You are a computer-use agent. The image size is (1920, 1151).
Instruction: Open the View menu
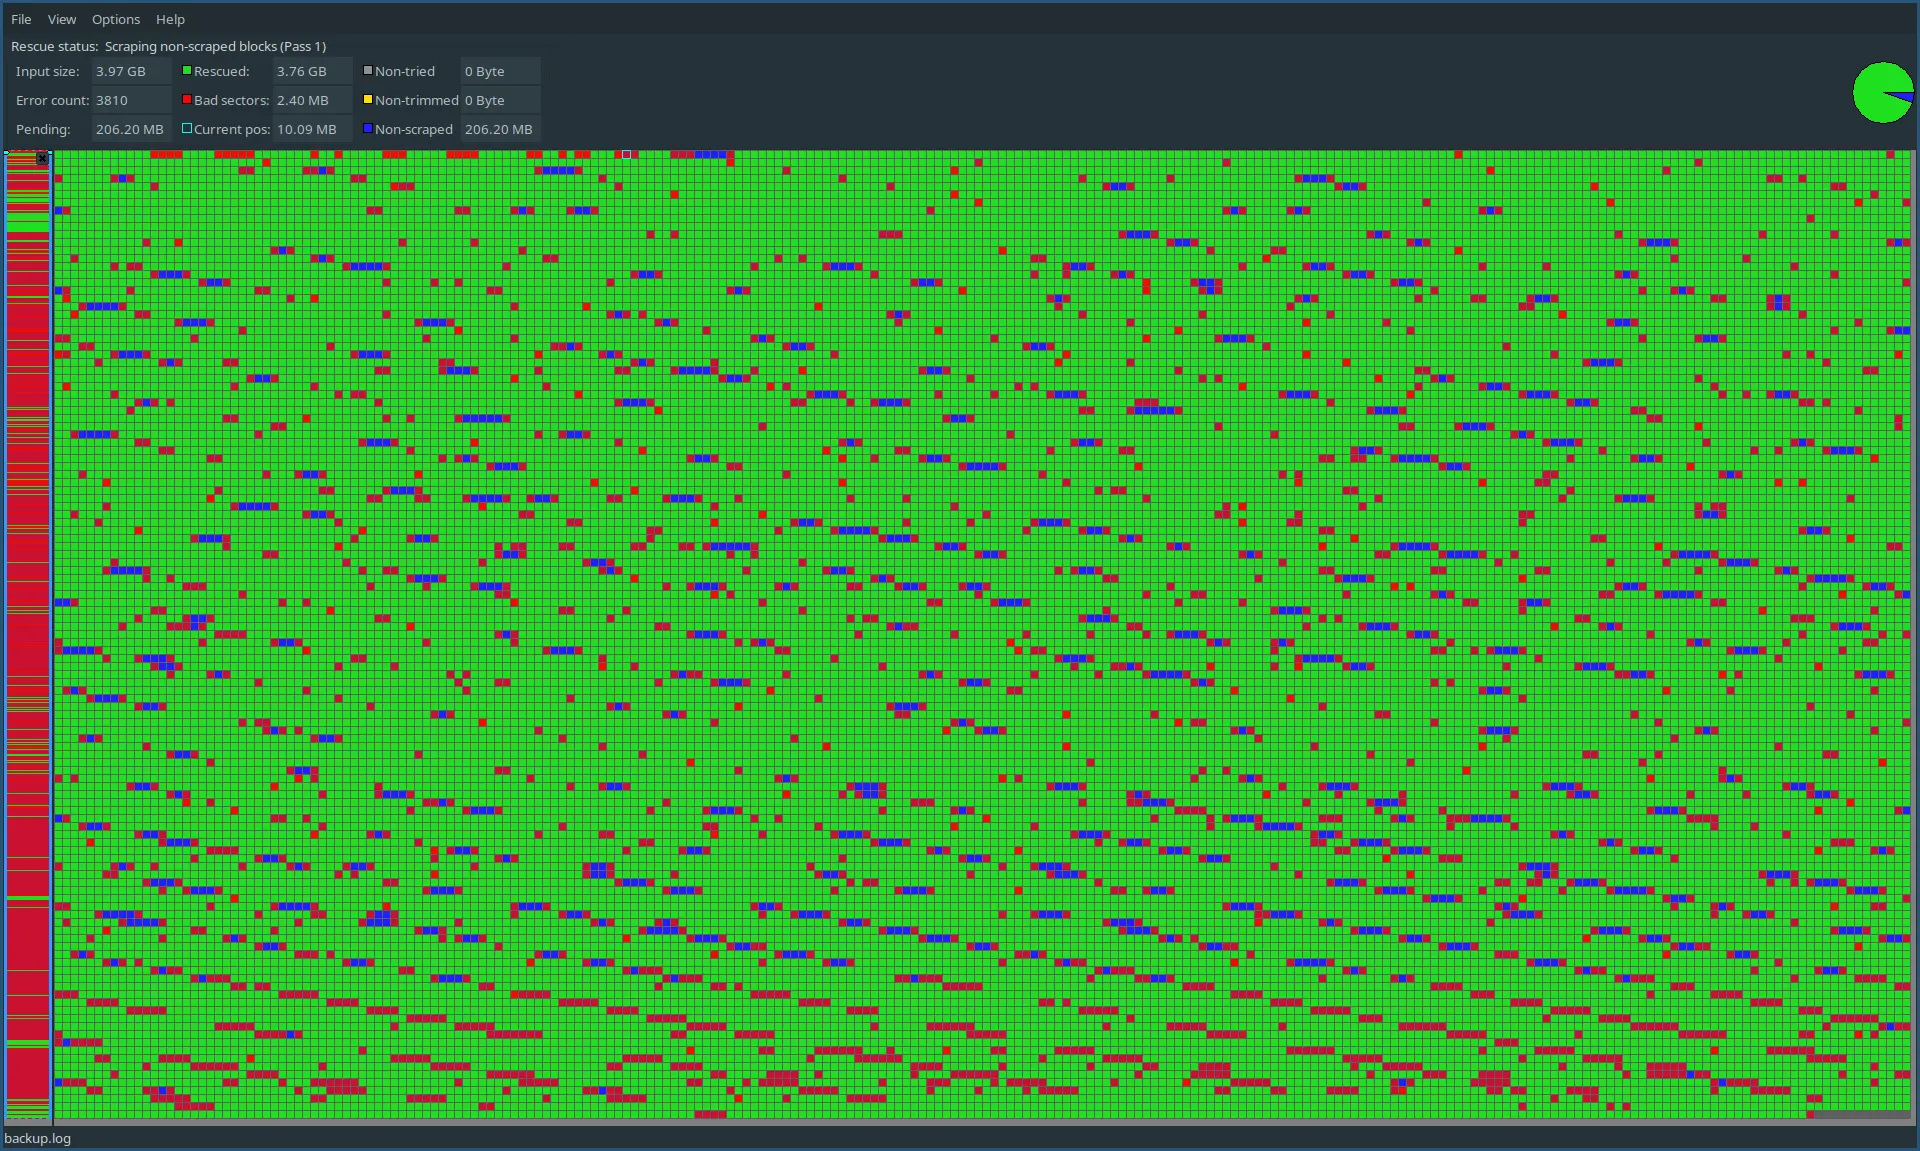(x=62, y=19)
